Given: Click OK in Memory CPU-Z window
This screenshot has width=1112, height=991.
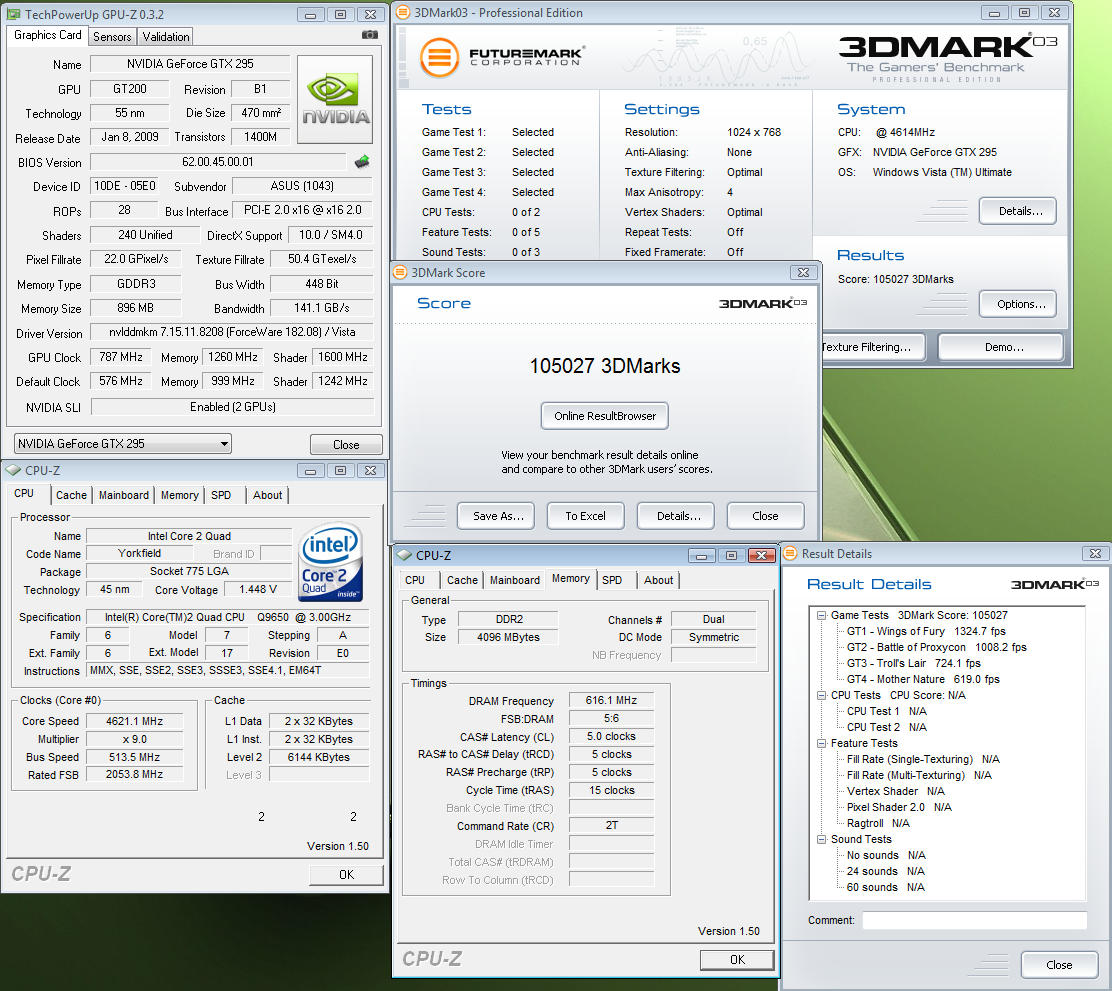Looking at the screenshot, I should point(738,960).
